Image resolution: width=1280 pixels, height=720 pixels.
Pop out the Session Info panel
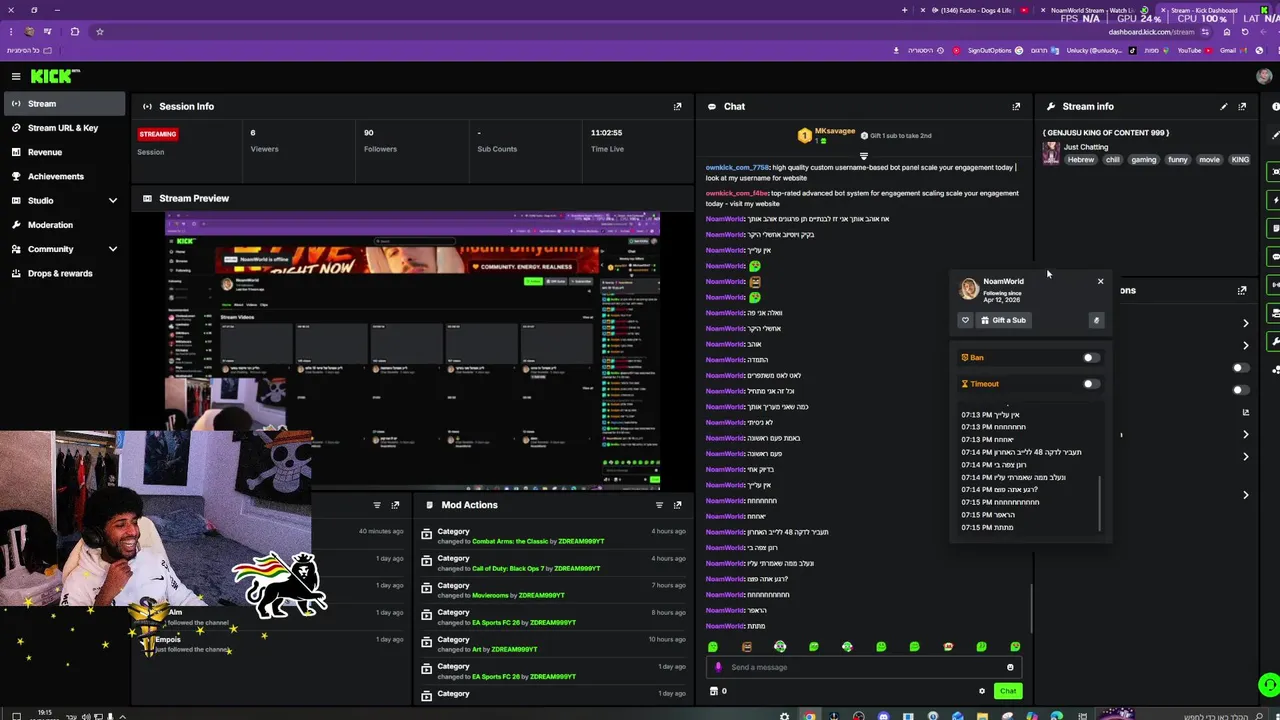pos(677,106)
